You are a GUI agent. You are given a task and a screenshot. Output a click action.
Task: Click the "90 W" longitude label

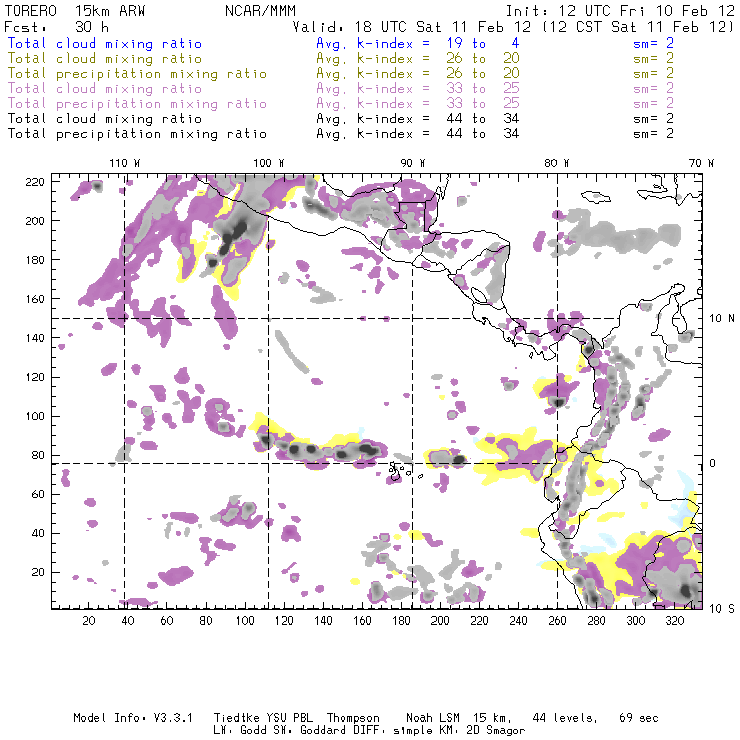(413, 163)
